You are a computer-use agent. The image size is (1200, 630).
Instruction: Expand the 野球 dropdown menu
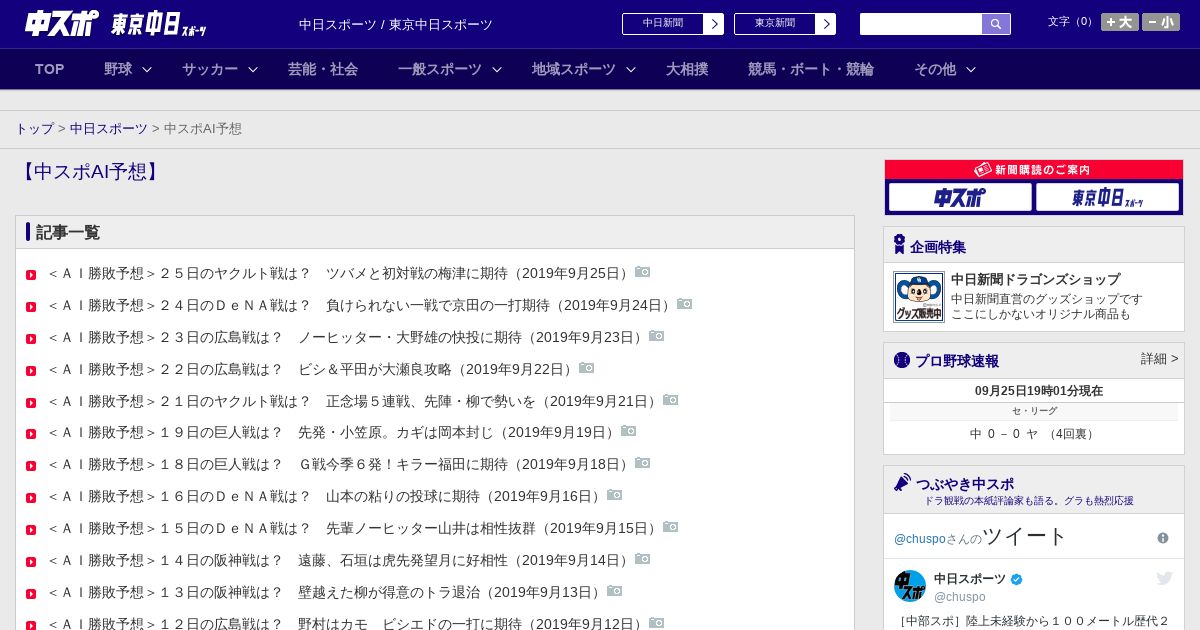[x=128, y=69]
